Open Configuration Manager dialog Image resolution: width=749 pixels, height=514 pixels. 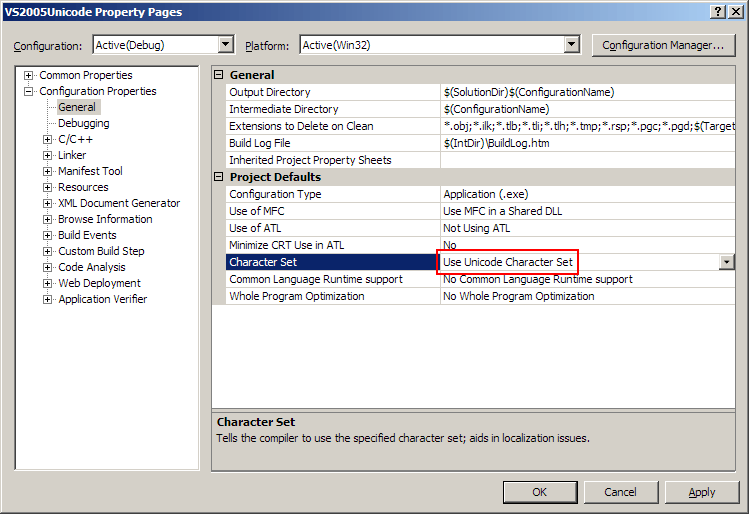[663, 45]
